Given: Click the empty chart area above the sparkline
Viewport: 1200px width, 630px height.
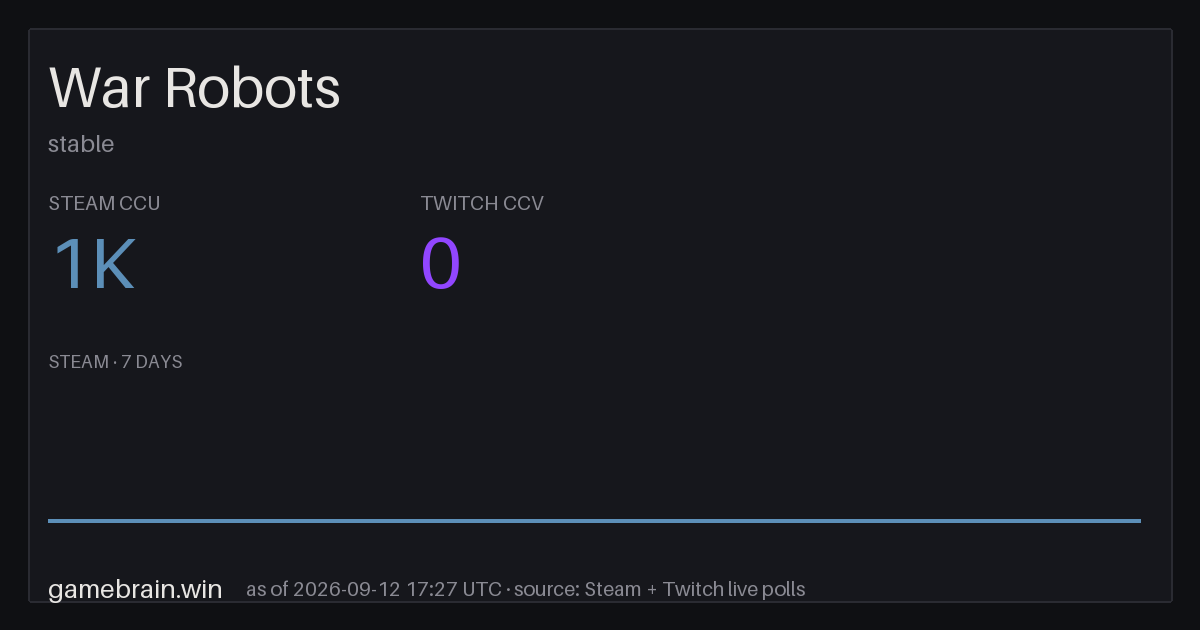Looking at the screenshot, I should 594,445.
